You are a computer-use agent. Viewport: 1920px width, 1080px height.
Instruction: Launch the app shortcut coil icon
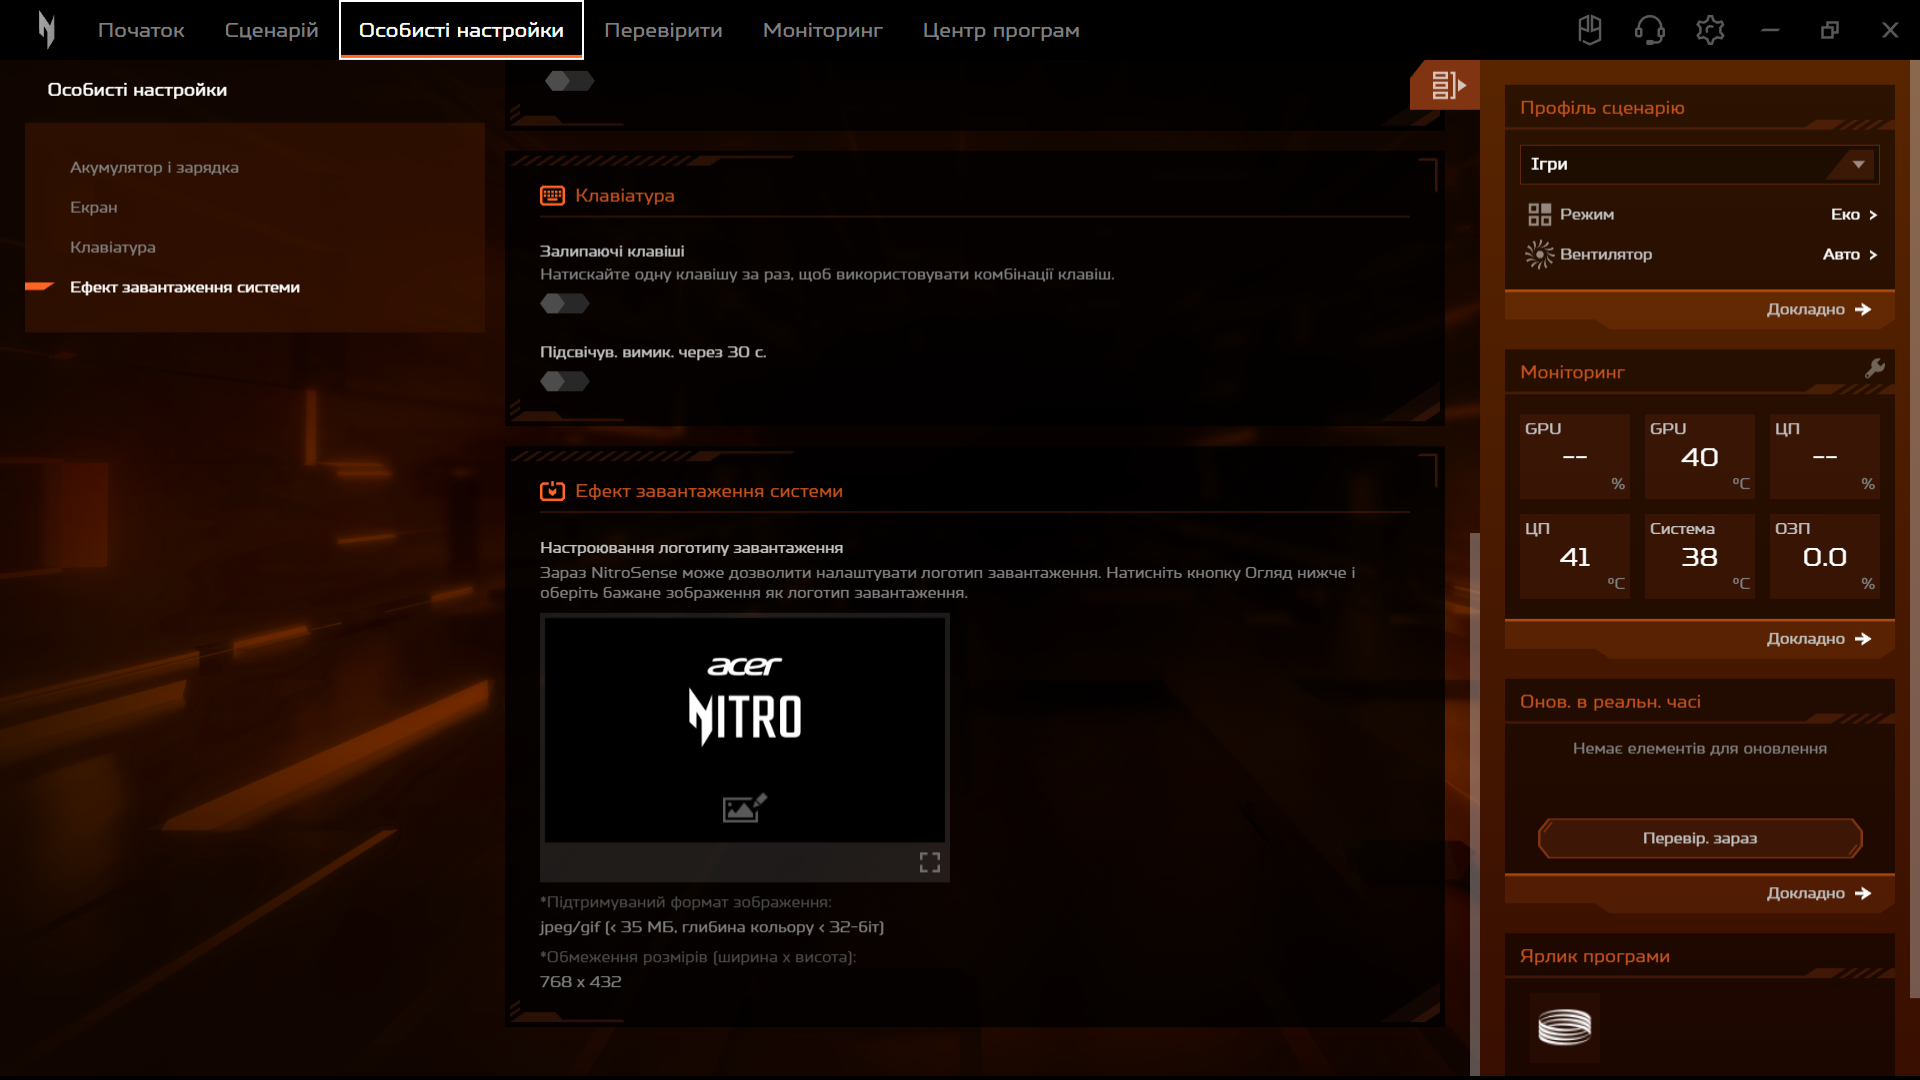pyautogui.click(x=1564, y=1027)
